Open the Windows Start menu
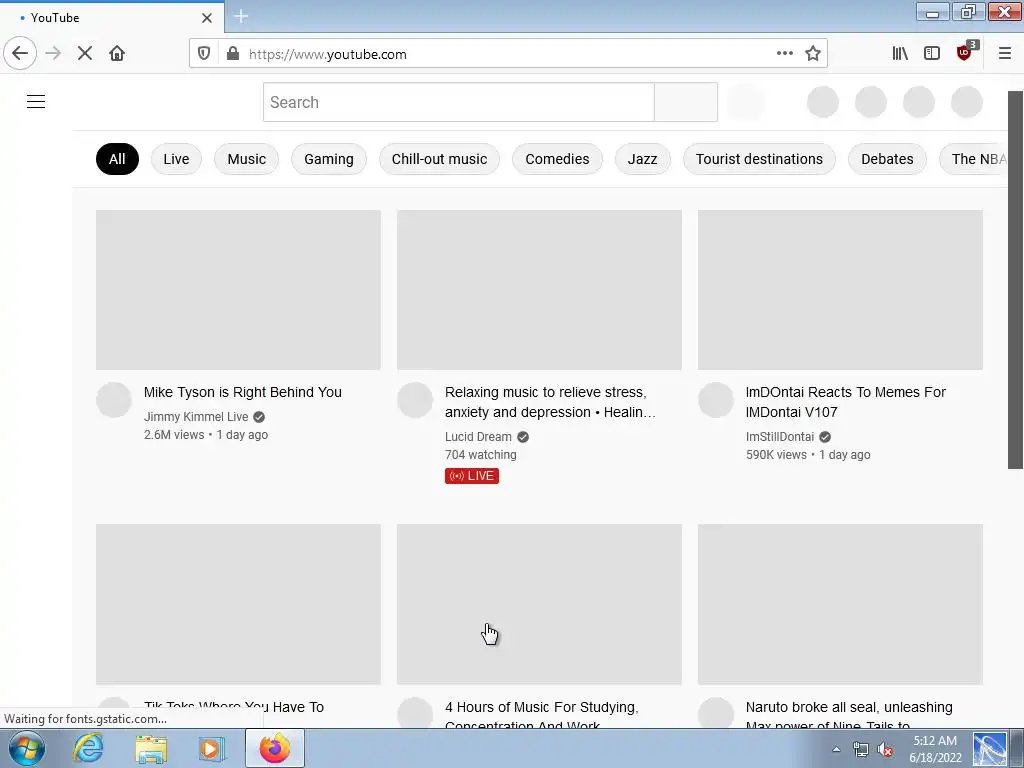 [x=26, y=748]
